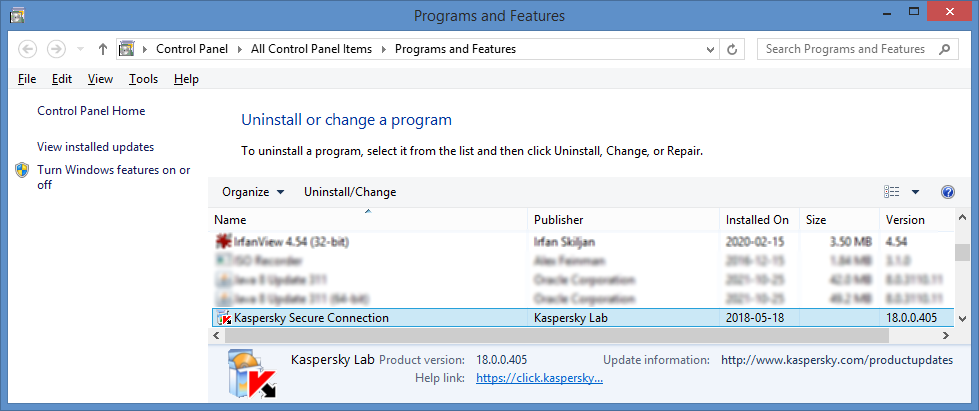This screenshot has height=411, width=979.
Task: Click the Up one level arrow
Action: [103, 49]
